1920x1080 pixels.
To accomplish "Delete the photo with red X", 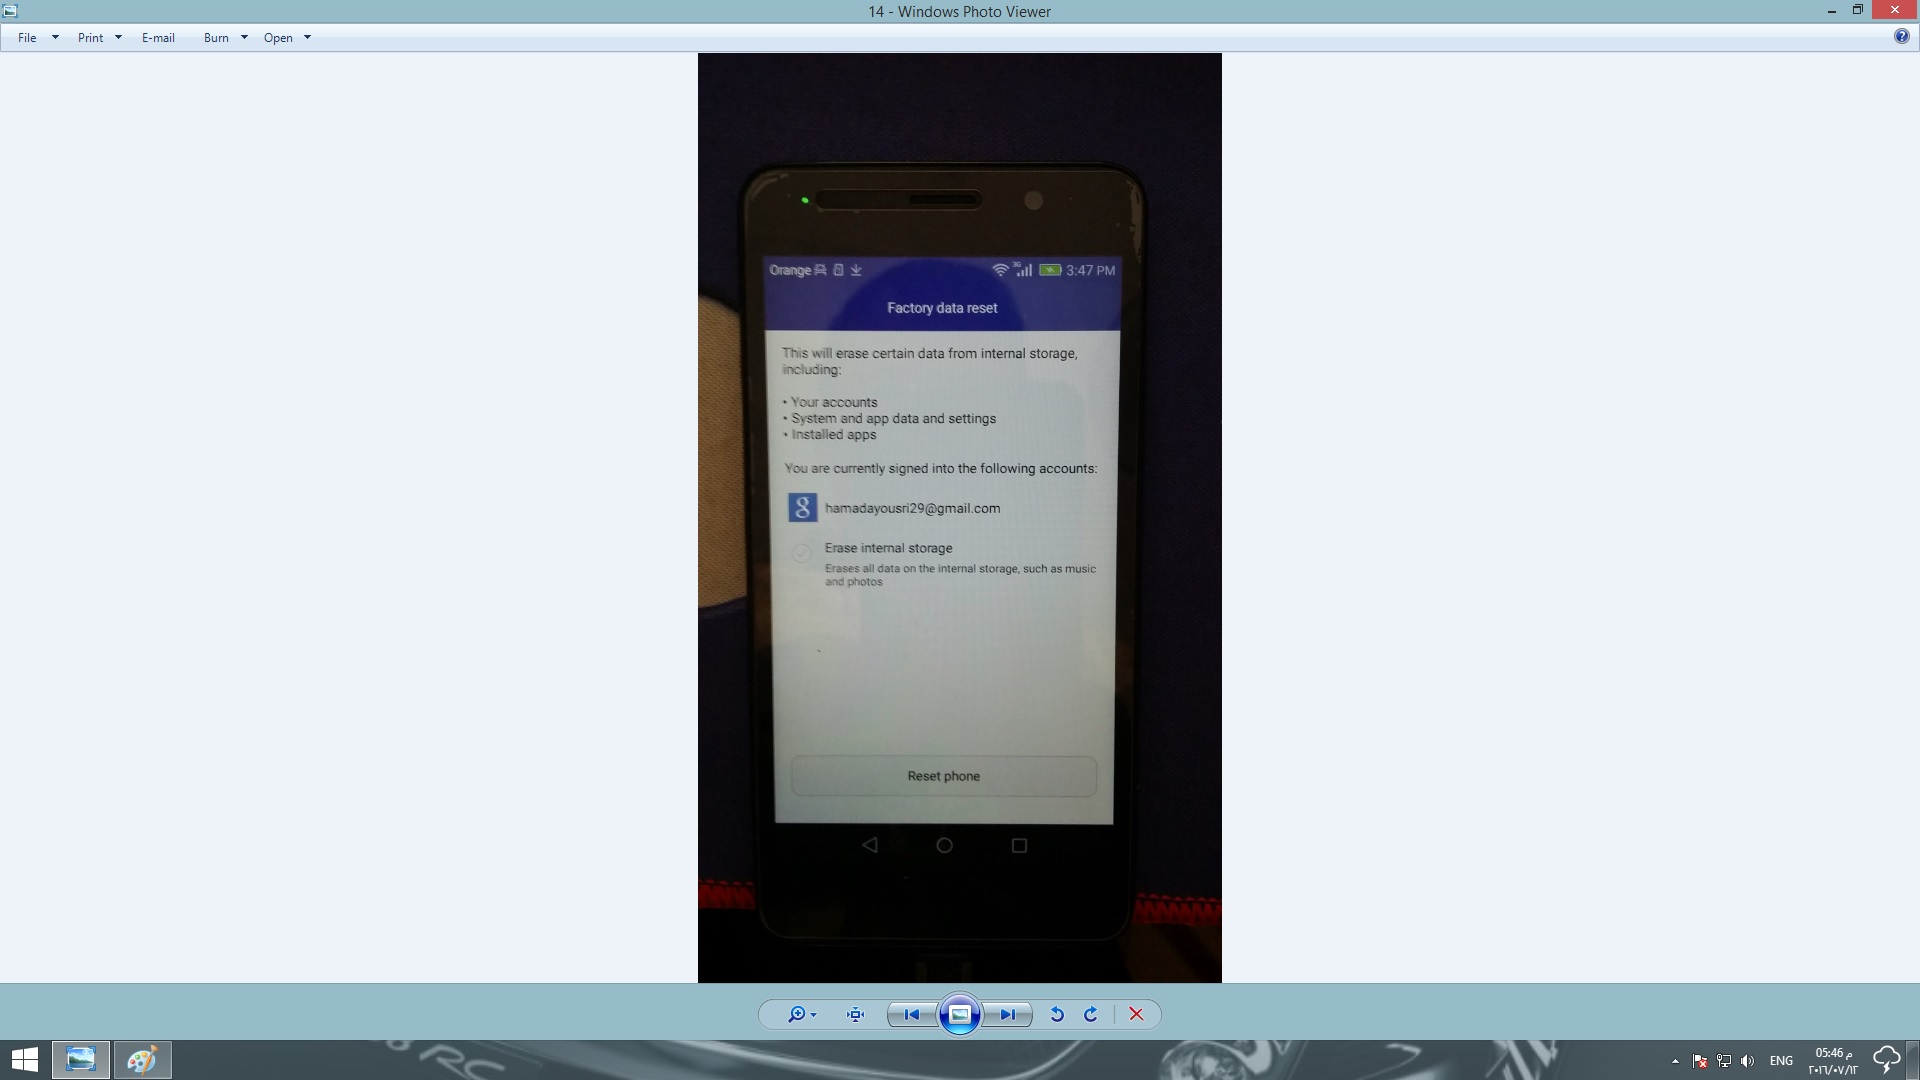I will point(1136,1014).
